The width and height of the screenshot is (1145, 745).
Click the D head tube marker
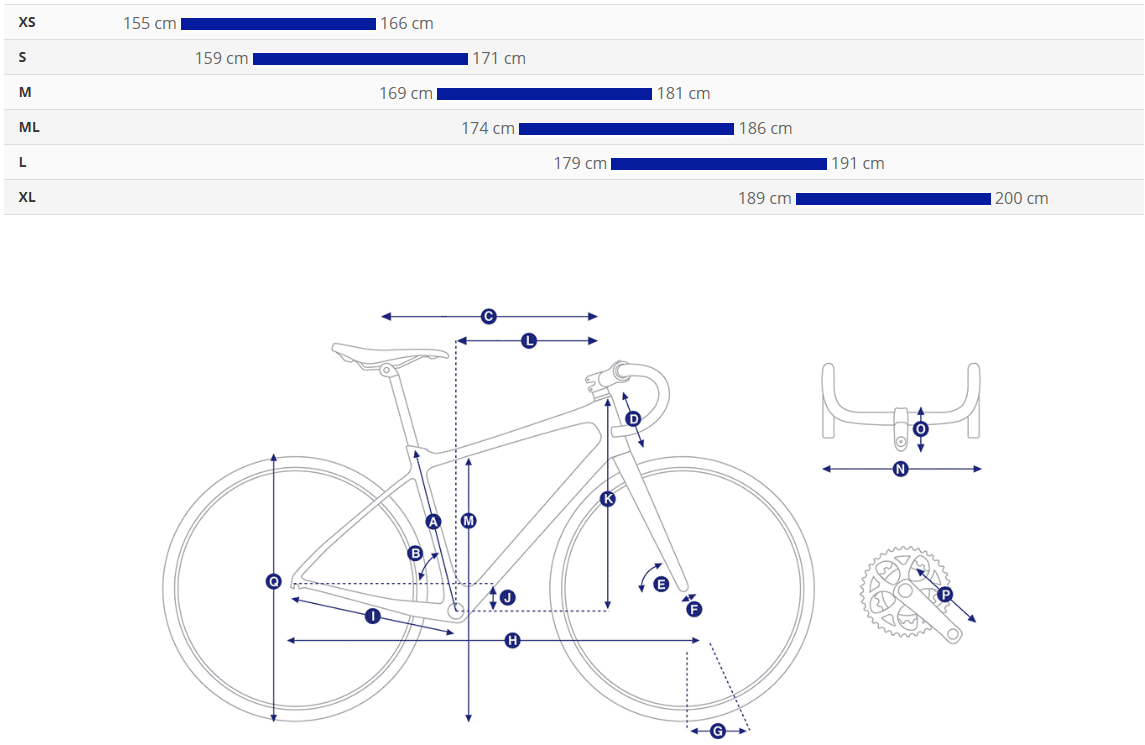(633, 418)
